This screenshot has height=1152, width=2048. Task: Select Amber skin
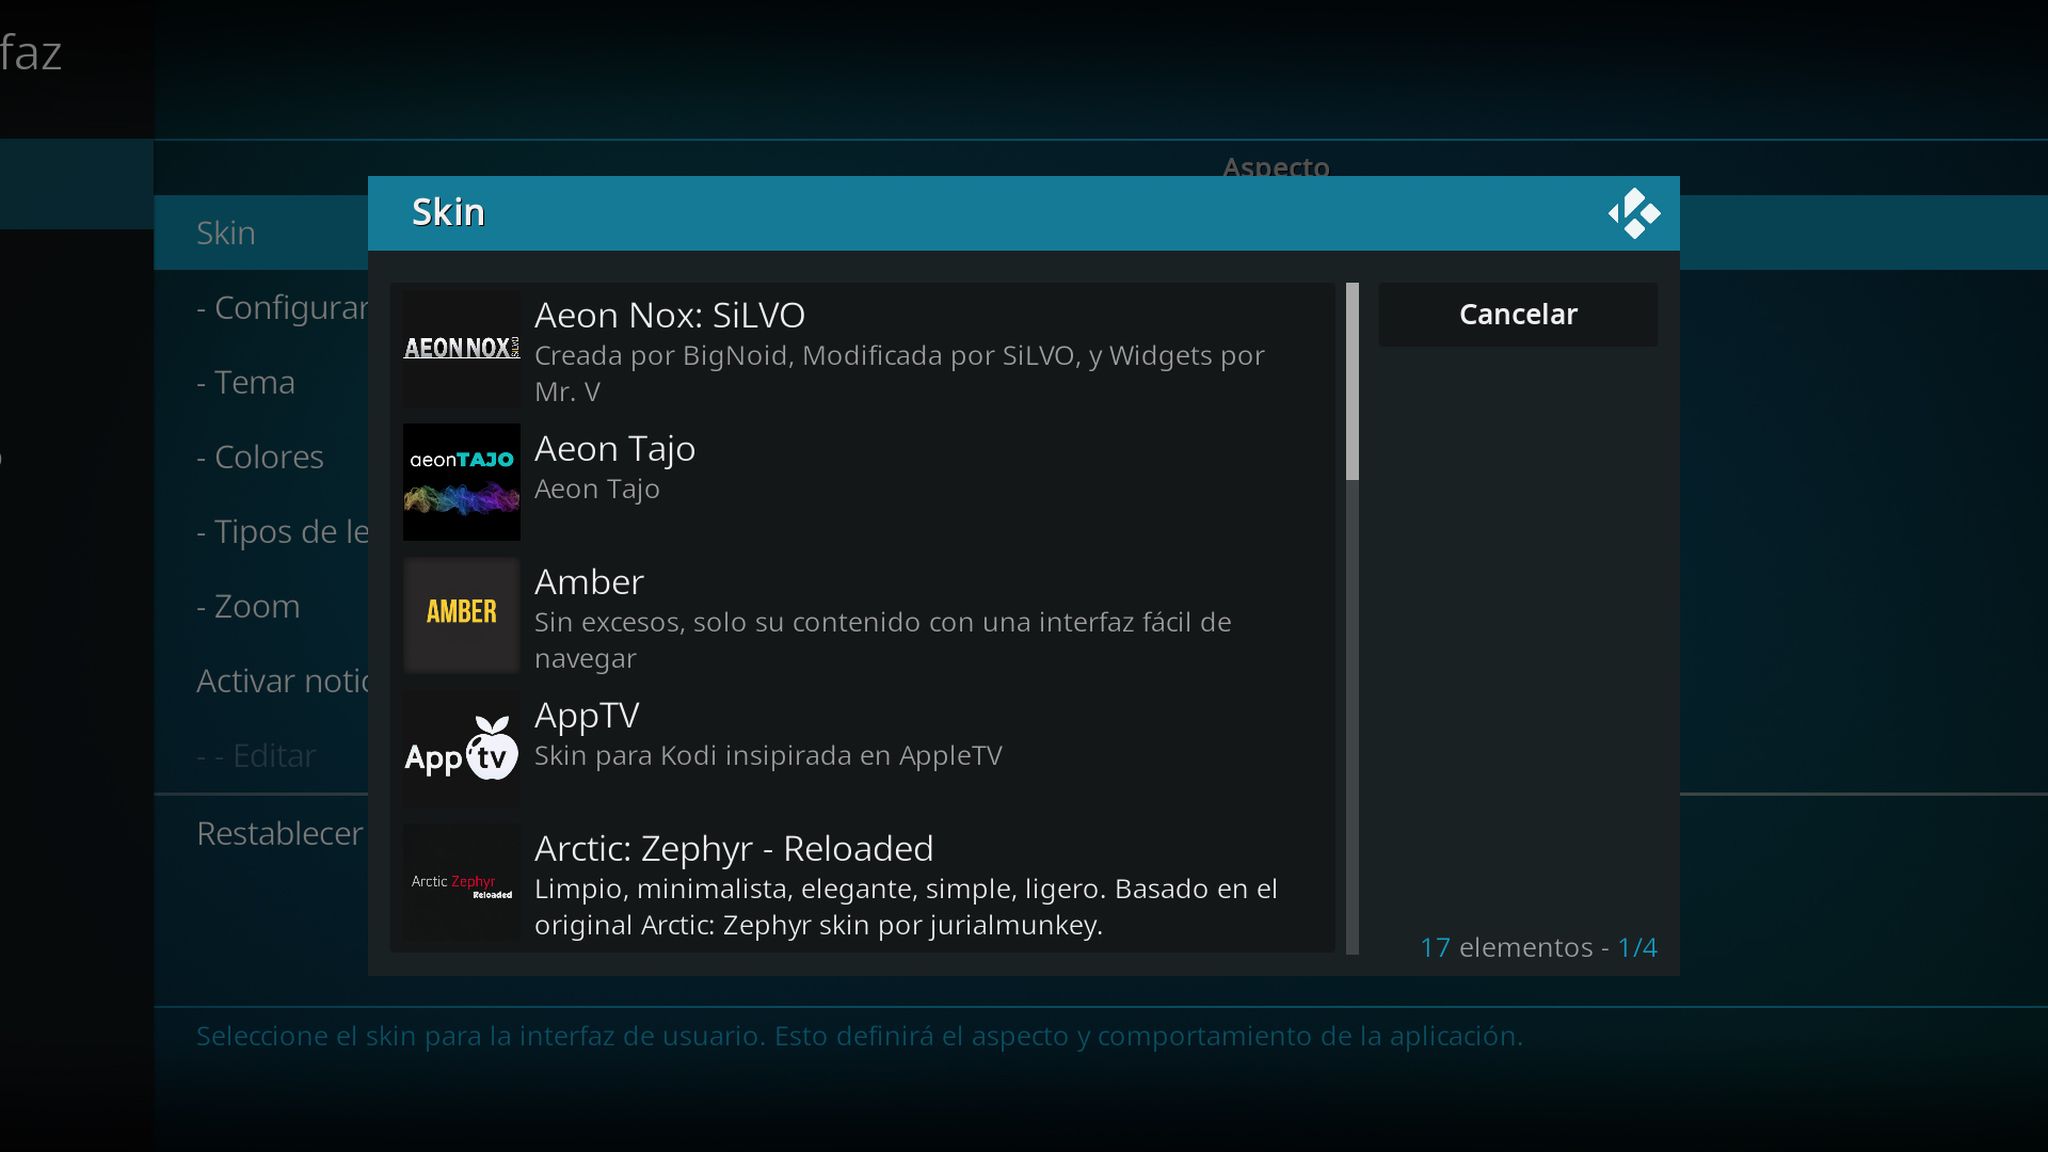point(861,616)
